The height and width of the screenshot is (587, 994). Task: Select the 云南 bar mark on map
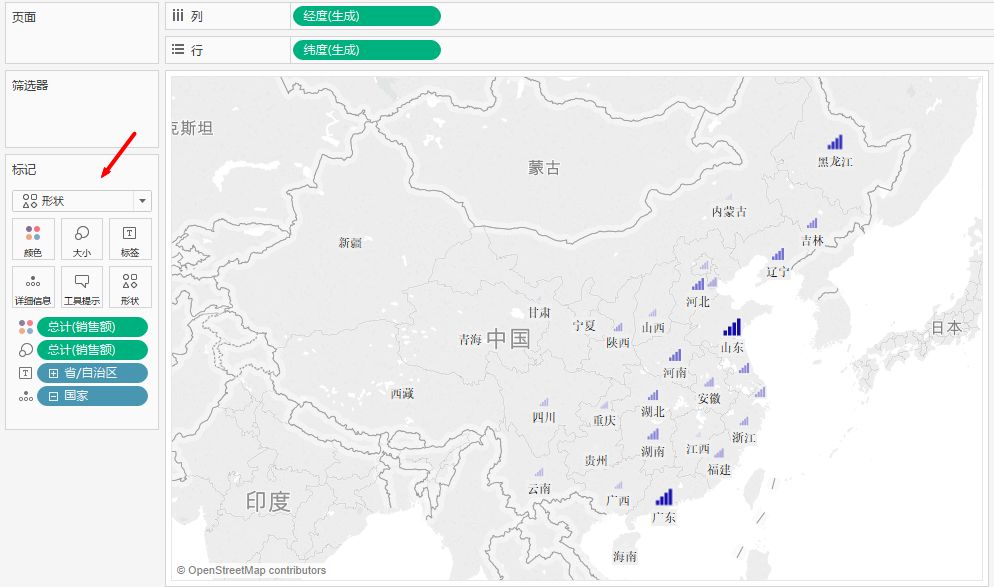[x=539, y=472]
